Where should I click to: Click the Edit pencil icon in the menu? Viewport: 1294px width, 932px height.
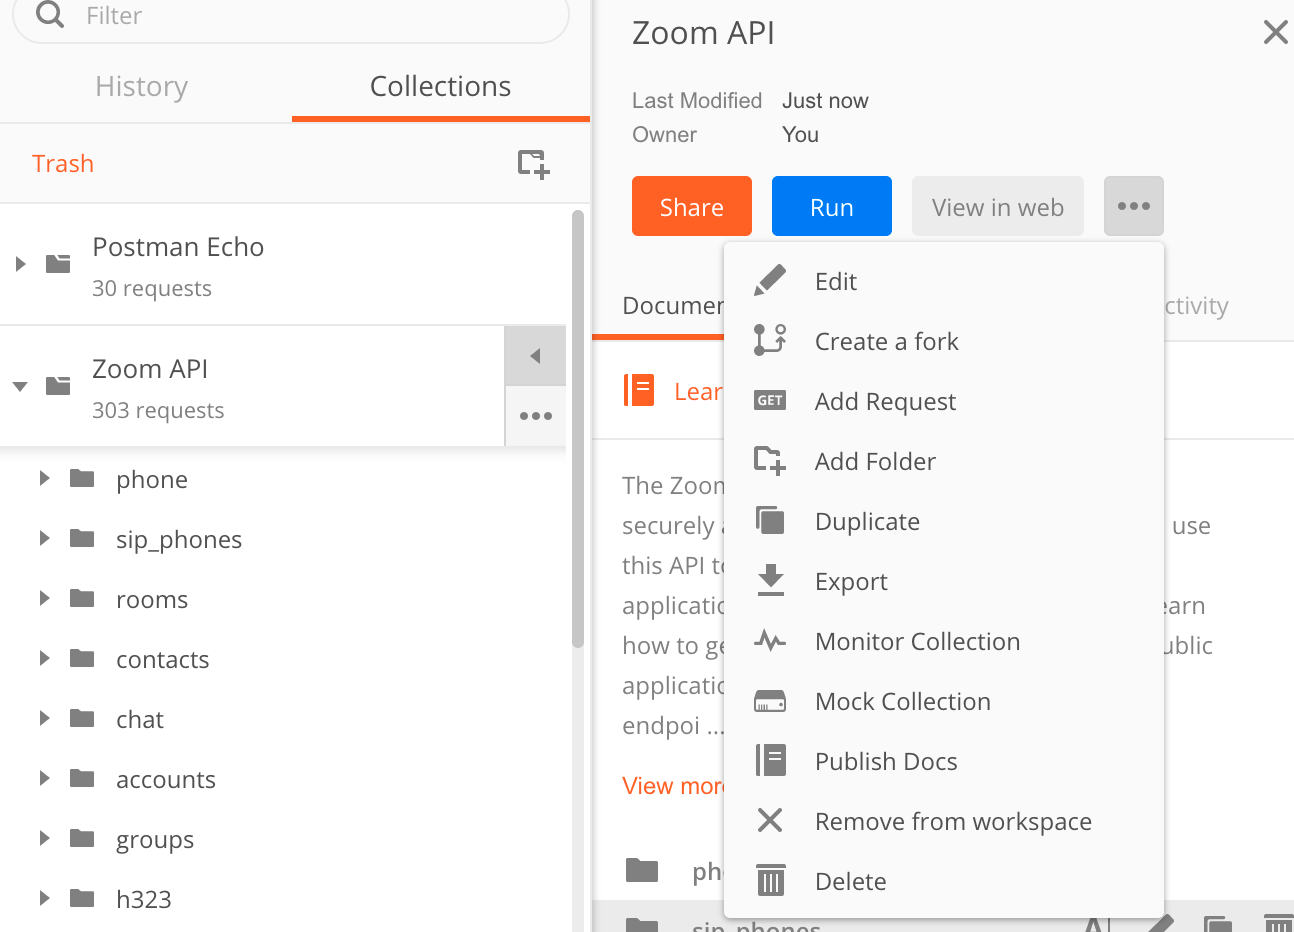pyautogui.click(x=770, y=281)
